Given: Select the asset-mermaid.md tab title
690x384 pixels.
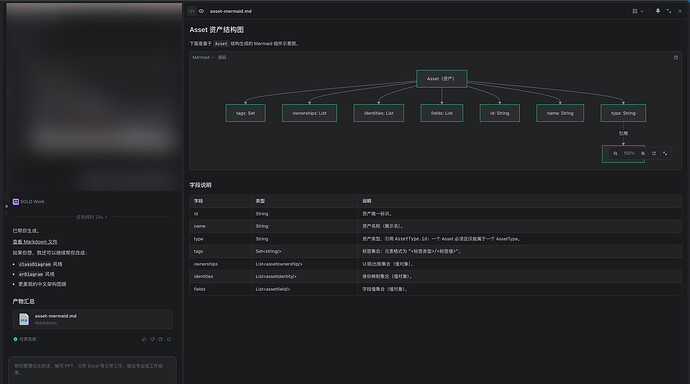Looking at the screenshot, I should (231, 11).
